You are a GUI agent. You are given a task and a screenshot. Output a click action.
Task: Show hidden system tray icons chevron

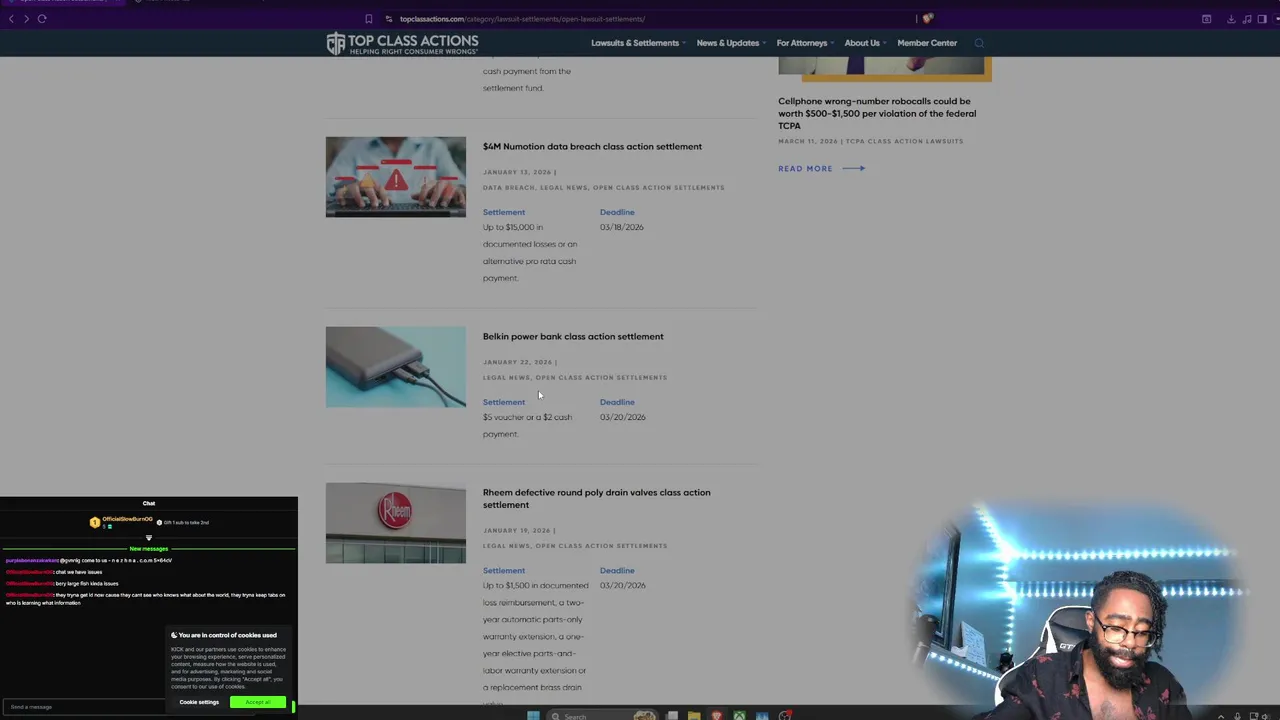[1220, 716]
